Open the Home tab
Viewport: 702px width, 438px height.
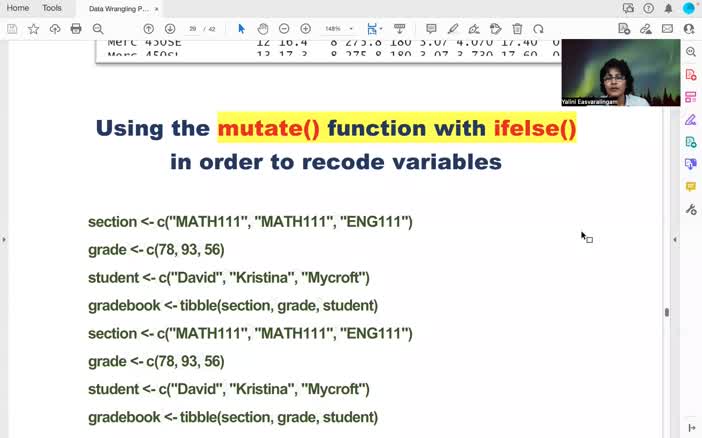pos(18,8)
